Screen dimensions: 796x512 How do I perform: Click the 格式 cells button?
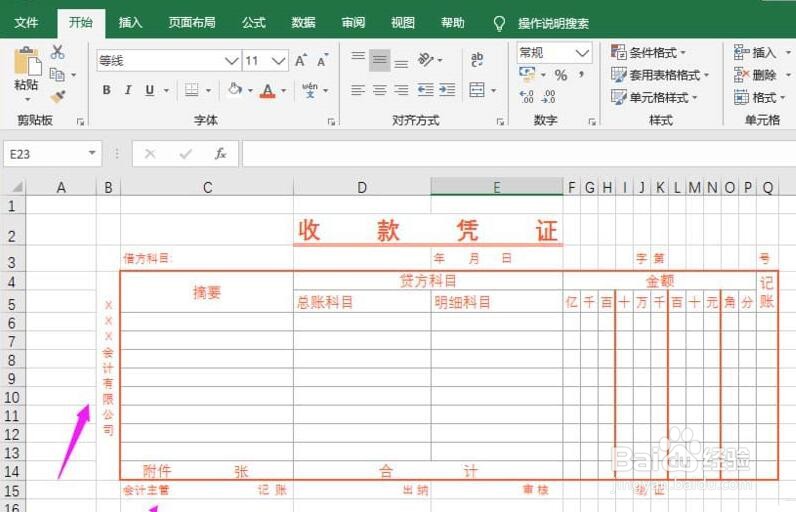pos(755,97)
